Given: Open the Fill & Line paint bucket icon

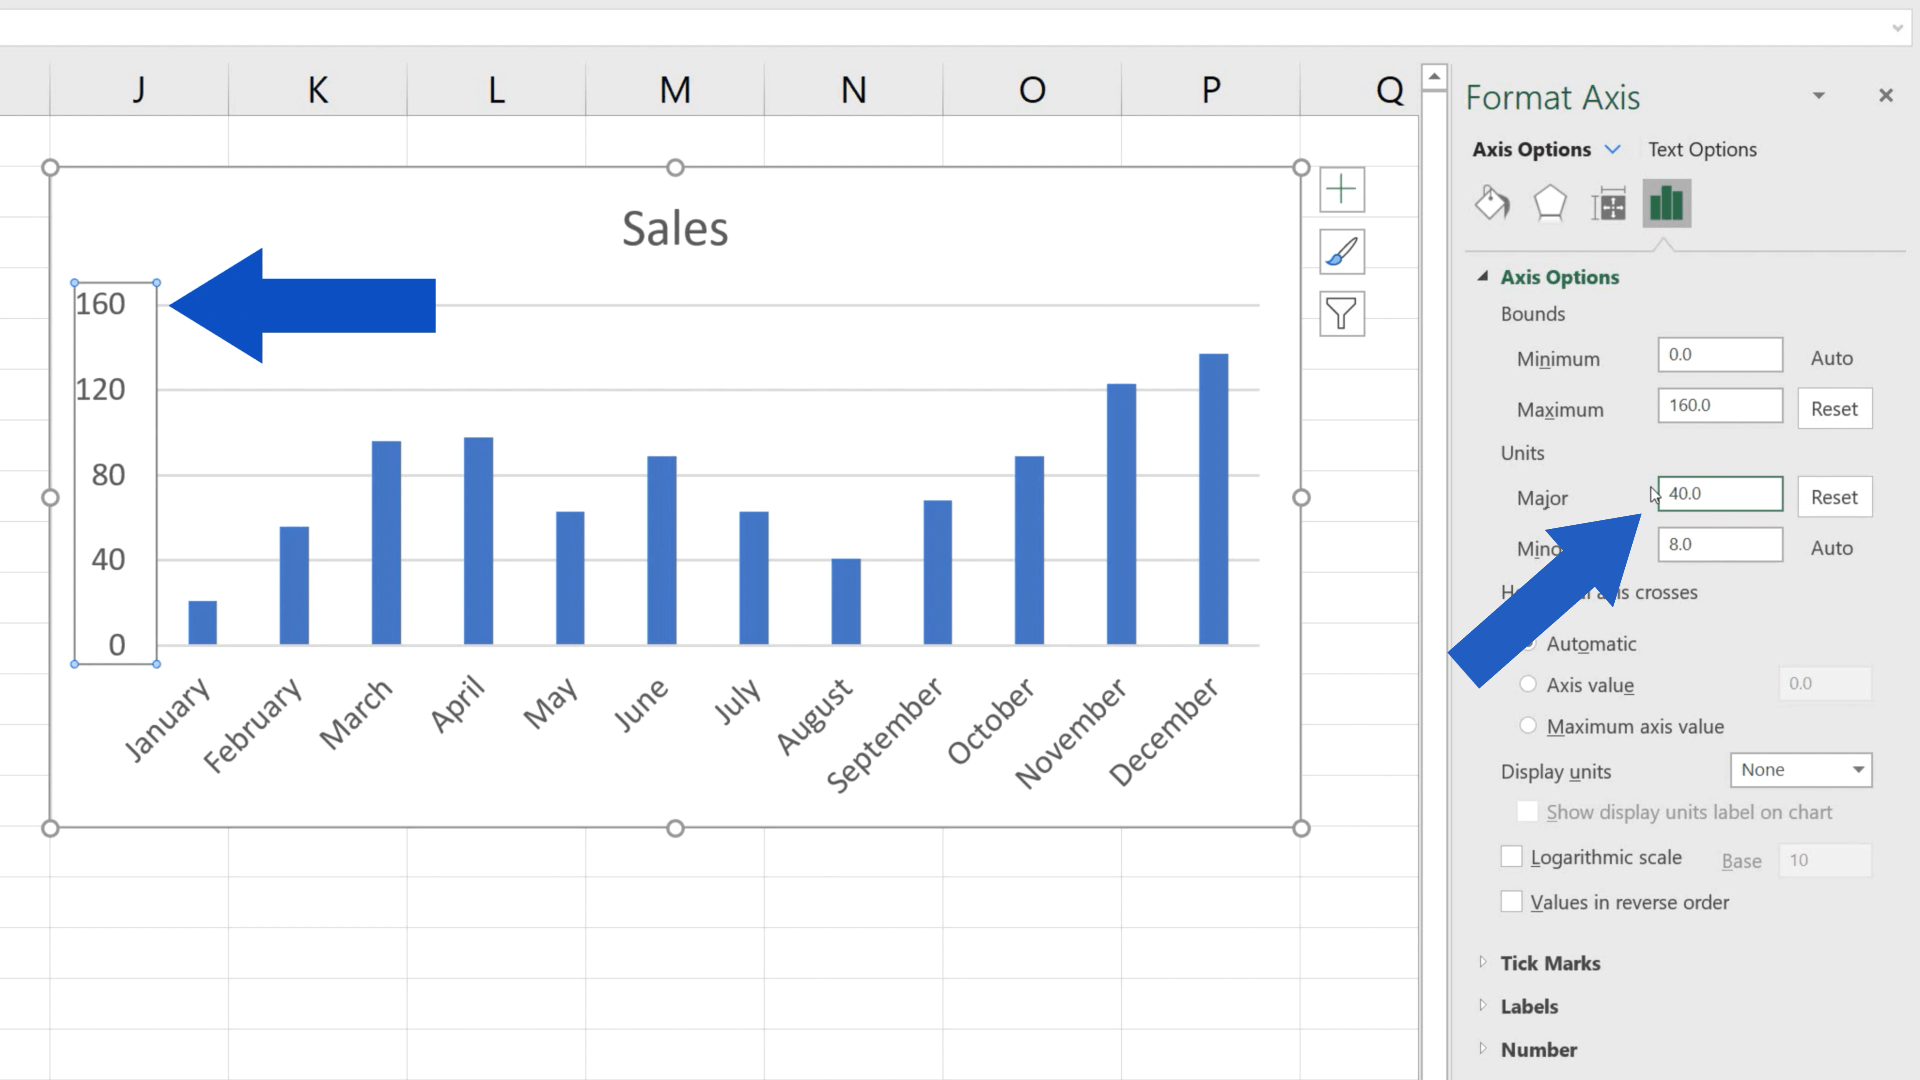Looking at the screenshot, I should [1492, 204].
